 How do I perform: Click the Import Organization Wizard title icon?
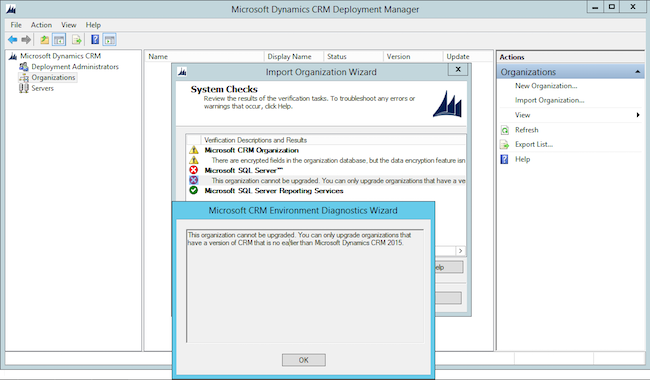click(182, 72)
